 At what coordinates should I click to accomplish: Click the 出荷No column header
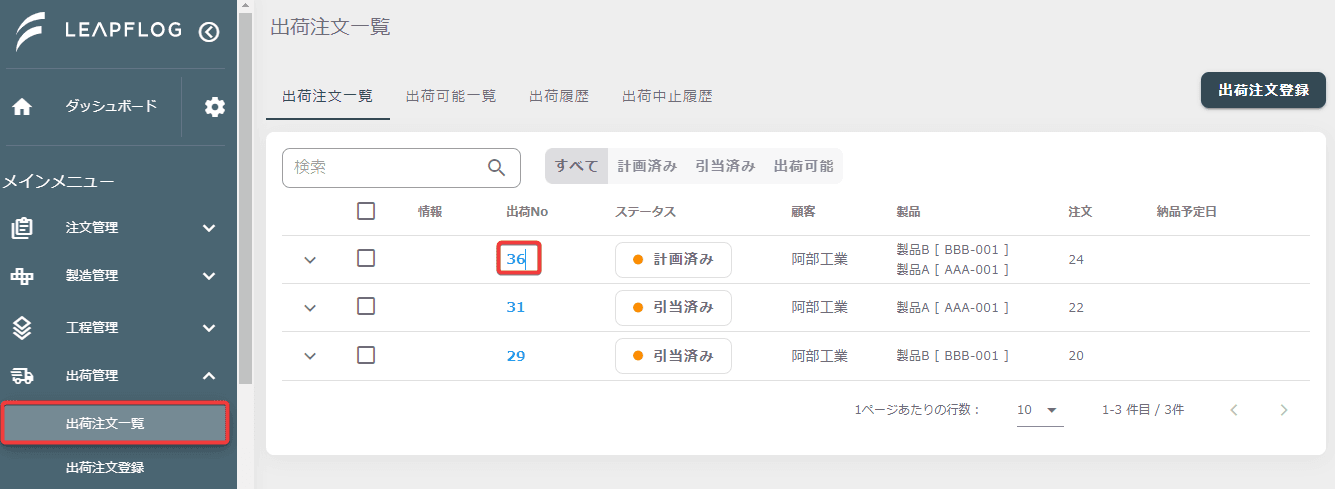[x=527, y=212]
